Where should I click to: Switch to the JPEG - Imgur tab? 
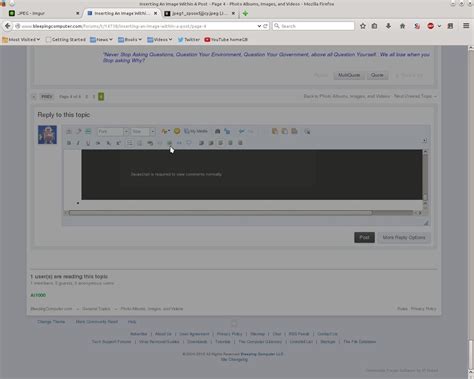click(44, 13)
